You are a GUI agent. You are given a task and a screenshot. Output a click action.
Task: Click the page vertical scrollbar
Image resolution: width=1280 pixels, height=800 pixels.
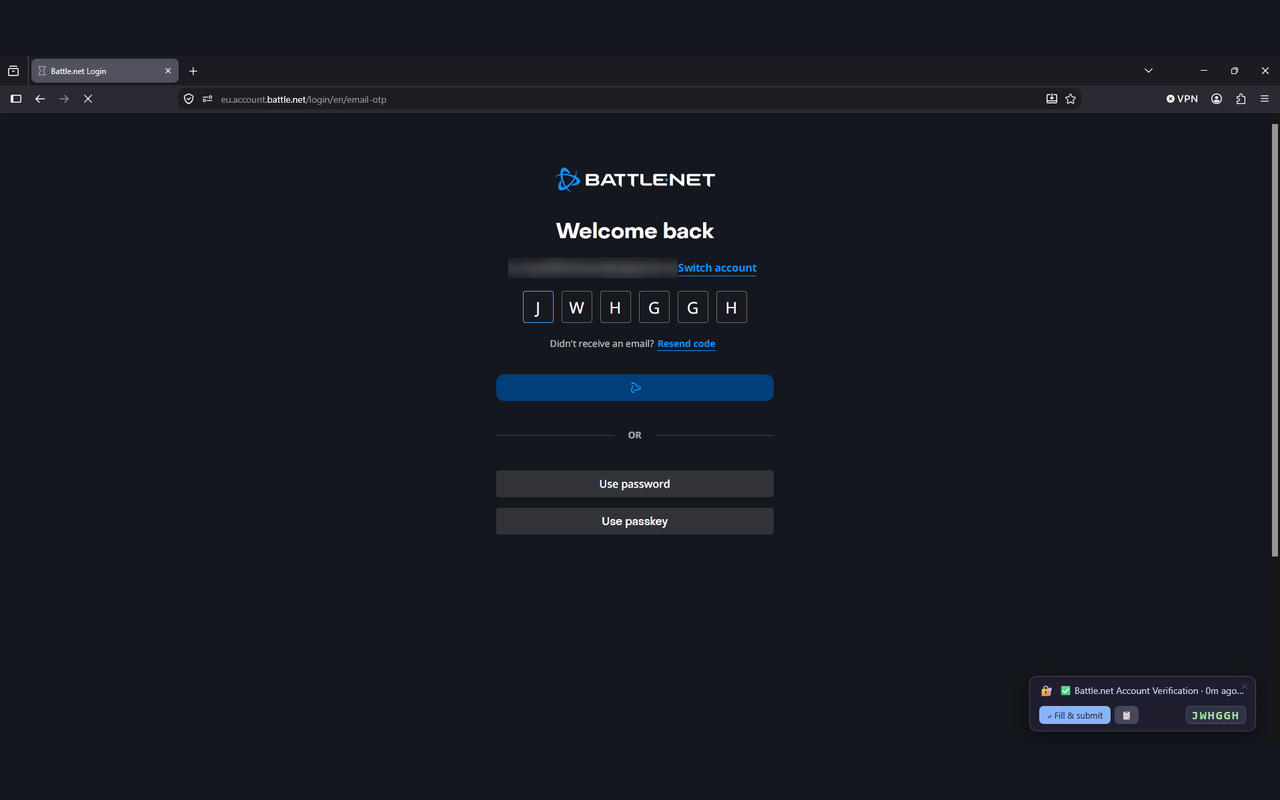(x=1274, y=340)
